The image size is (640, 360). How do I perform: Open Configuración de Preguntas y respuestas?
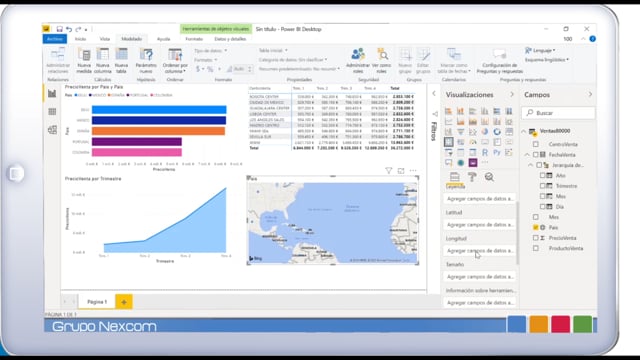(500, 60)
